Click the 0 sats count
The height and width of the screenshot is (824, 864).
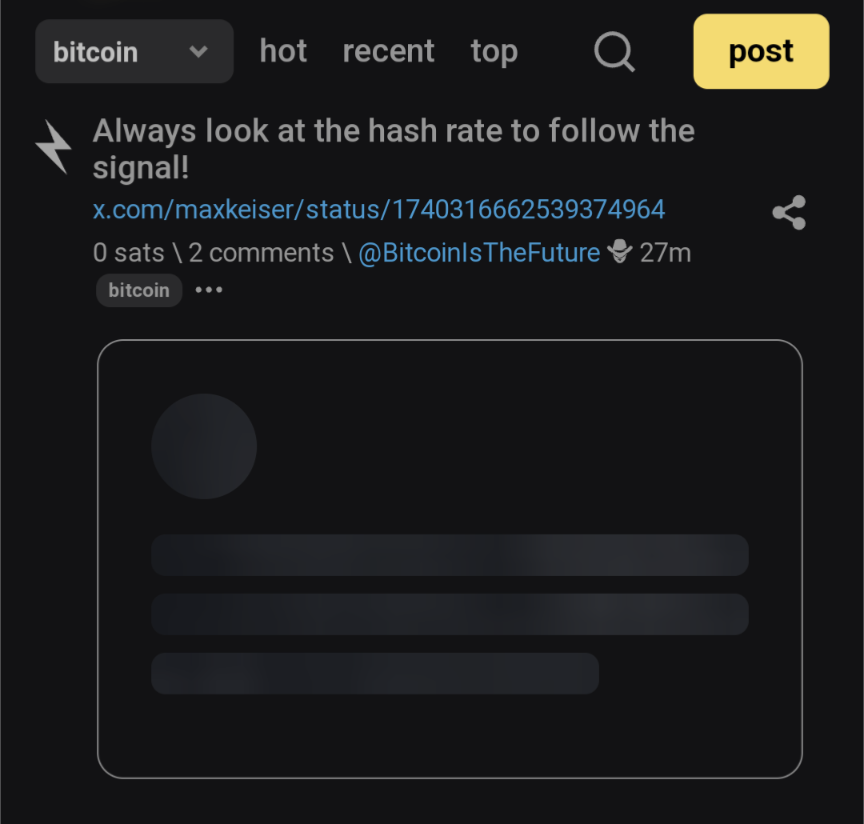[128, 253]
